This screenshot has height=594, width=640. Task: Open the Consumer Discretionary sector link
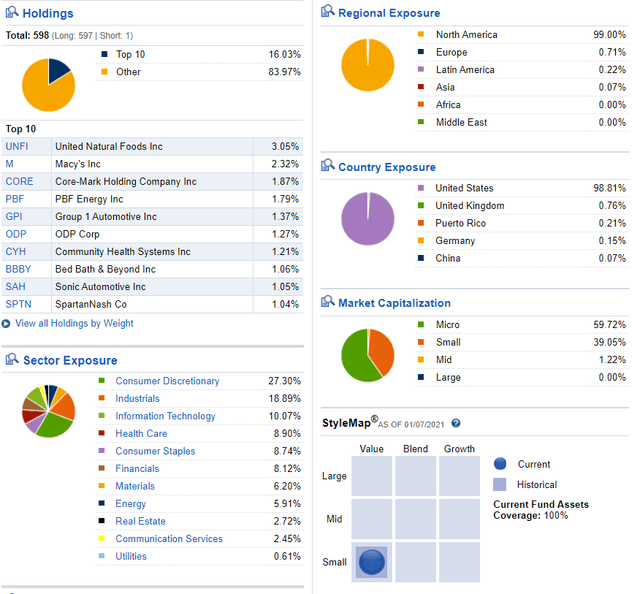pyautogui.click(x=167, y=381)
